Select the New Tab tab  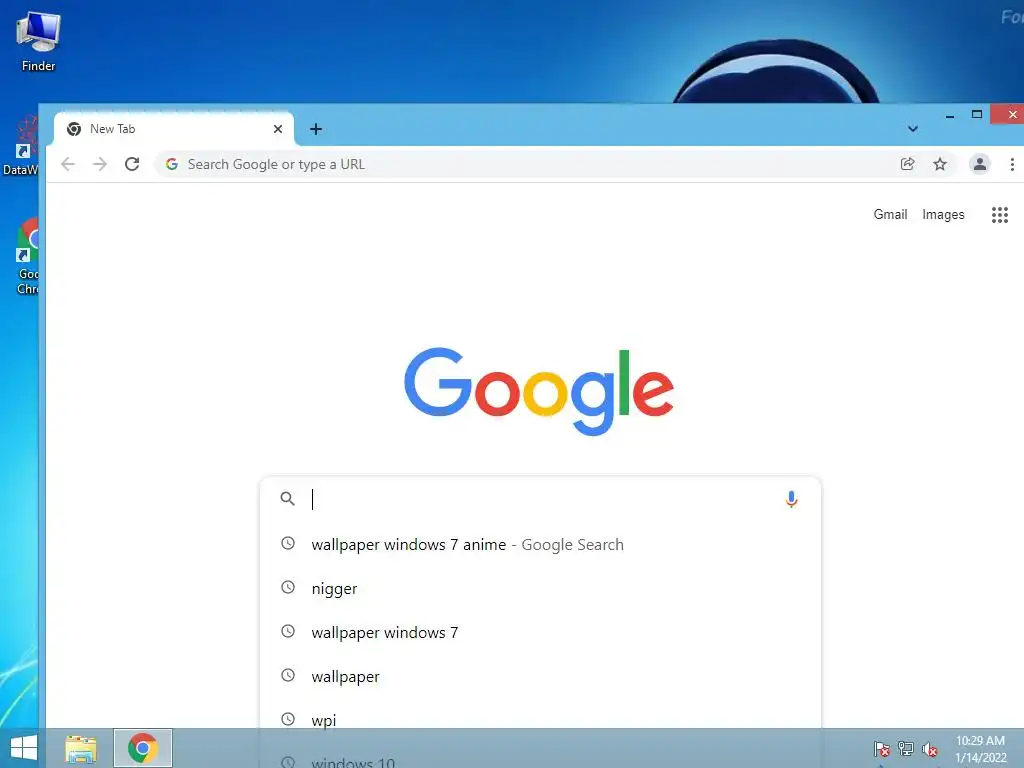pyautogui.click(x=172, y=129)
